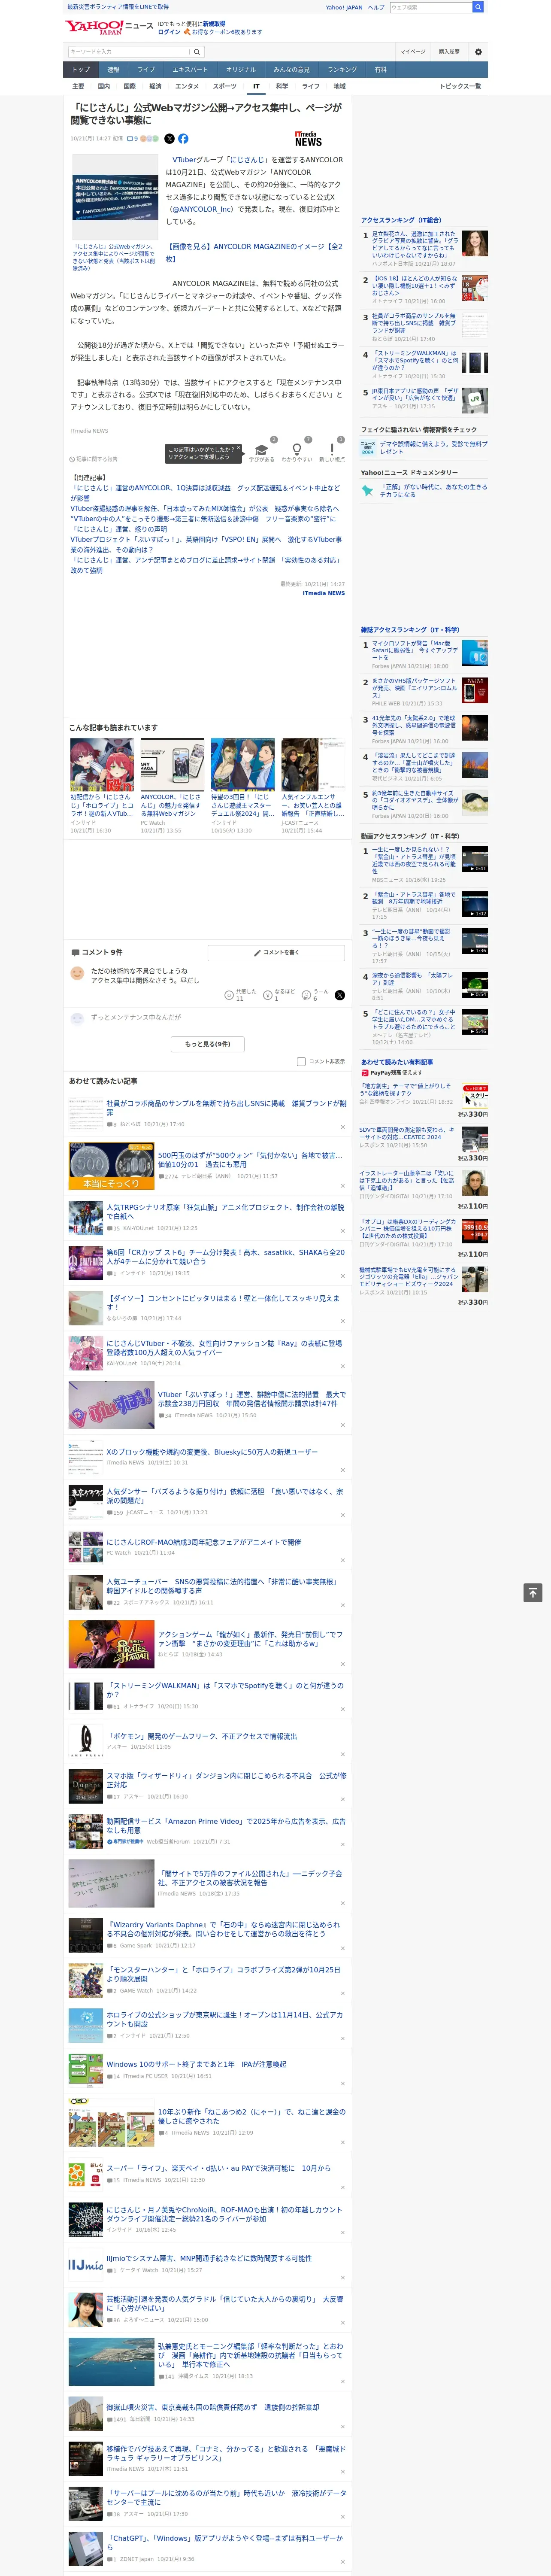This screenshot has height=2576, width=551.
Task: Select the 有料 navigation tab
Action: 380,69
